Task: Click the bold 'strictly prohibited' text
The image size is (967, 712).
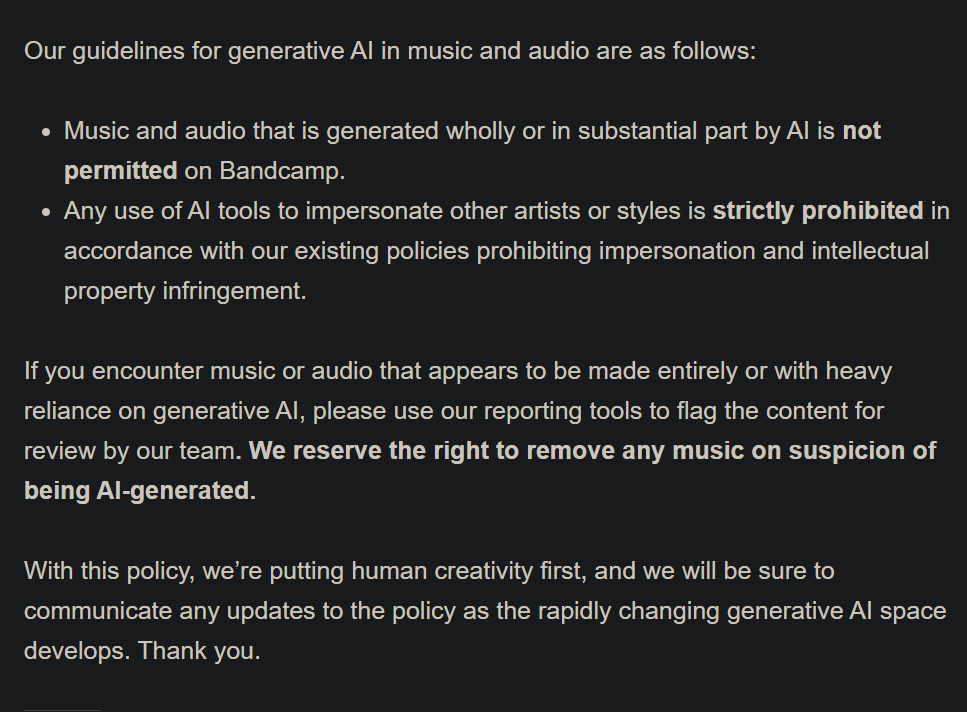Action: (x=818, y=211)
